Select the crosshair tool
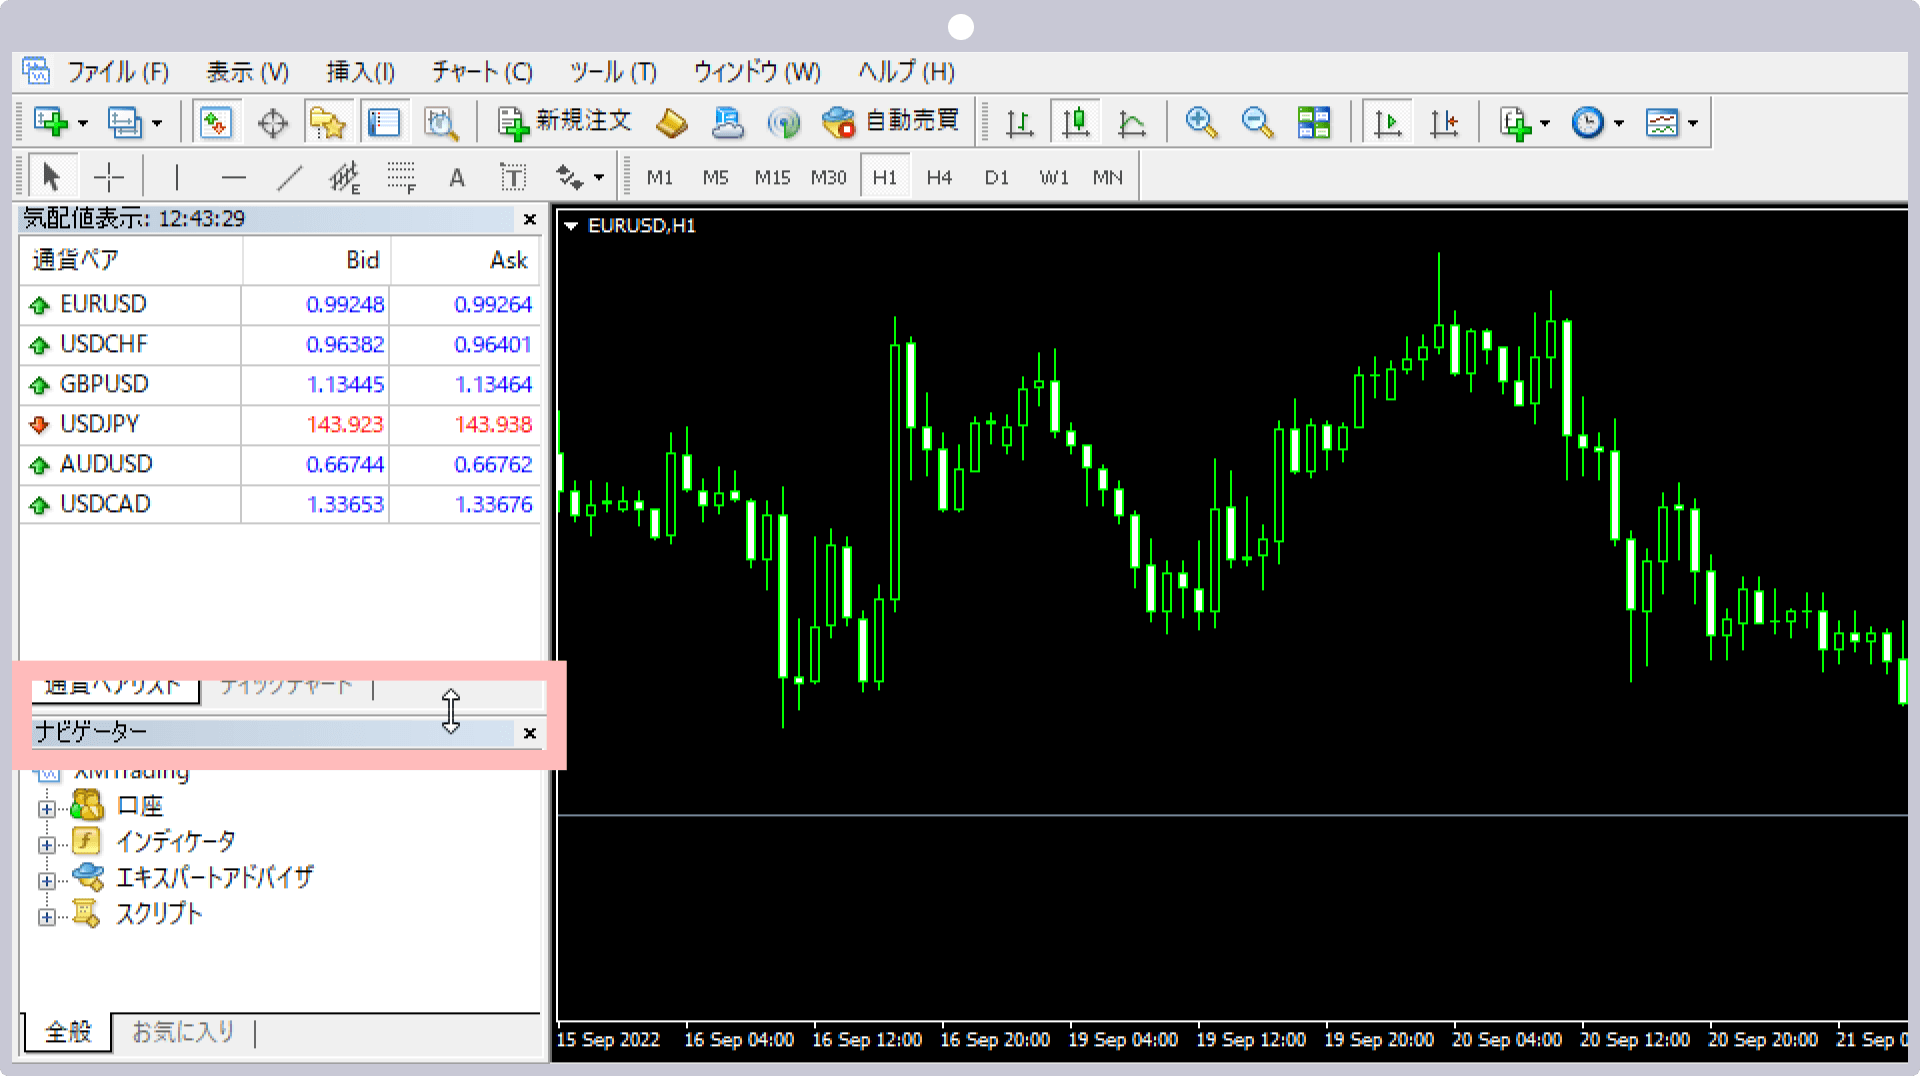This screenshot has height=1076, width=1920. [108, 178]
